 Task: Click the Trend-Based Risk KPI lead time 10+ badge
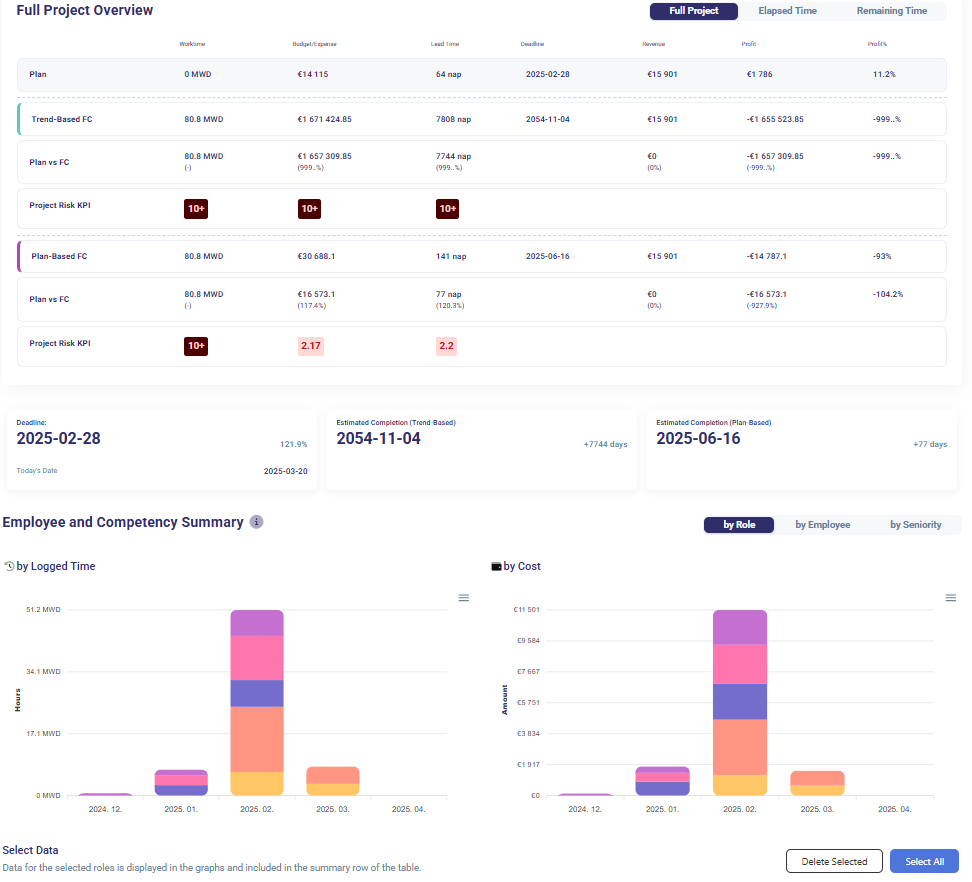tap(447, 208)
